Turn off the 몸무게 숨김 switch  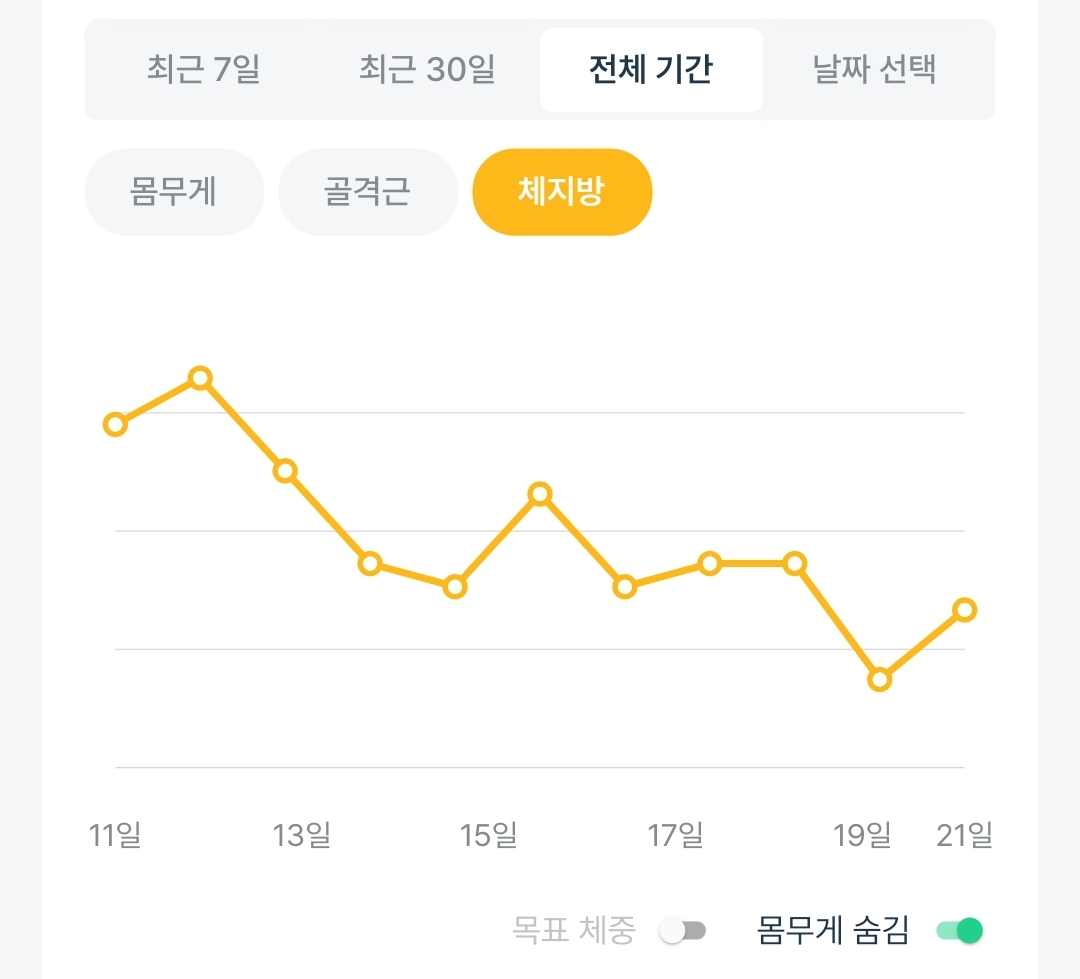click(960, 931)
